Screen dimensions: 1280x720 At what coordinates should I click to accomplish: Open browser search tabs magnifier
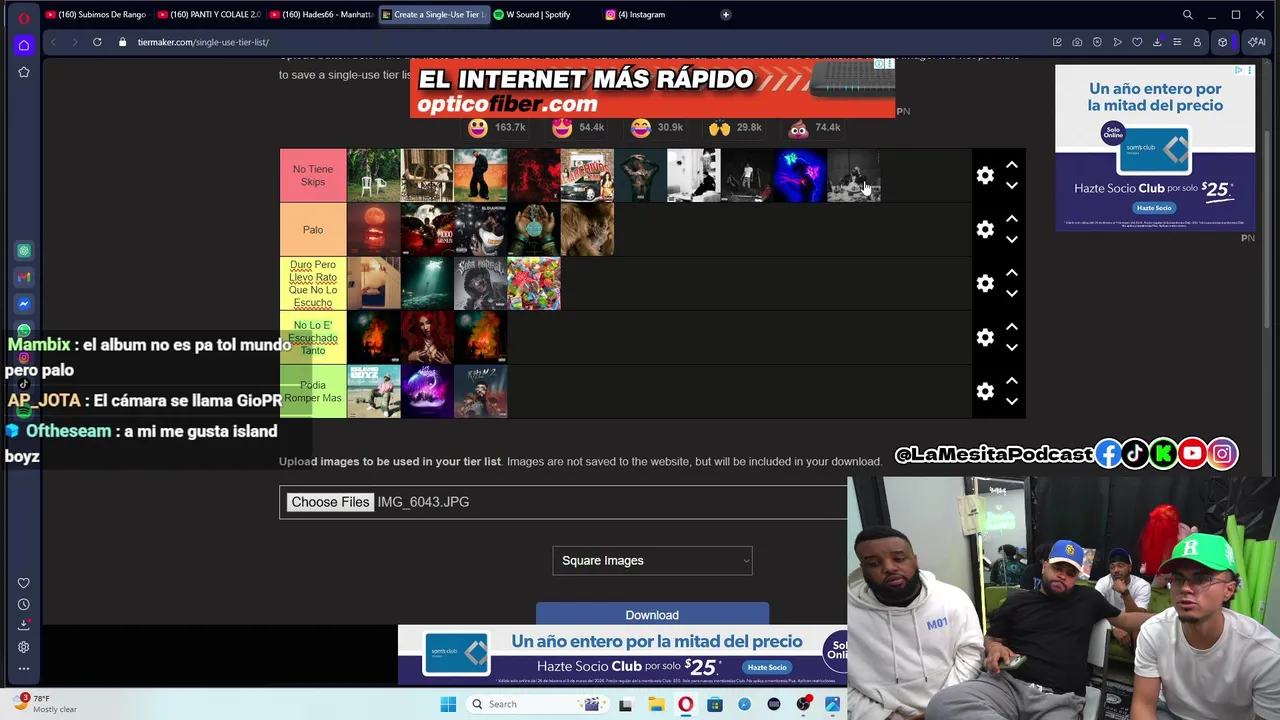pyautogui.click(x=1188, y=15)
